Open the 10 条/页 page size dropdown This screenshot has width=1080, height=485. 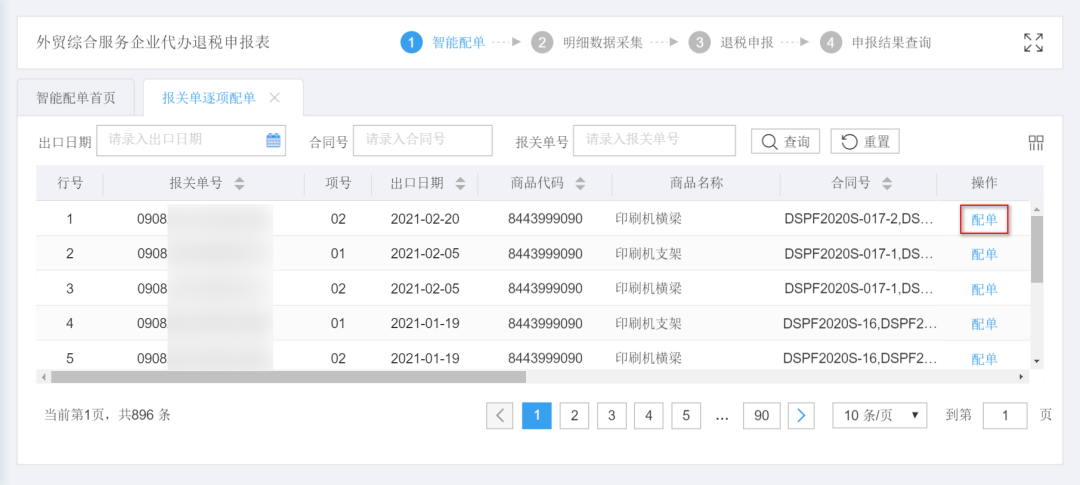pos(880,415)
